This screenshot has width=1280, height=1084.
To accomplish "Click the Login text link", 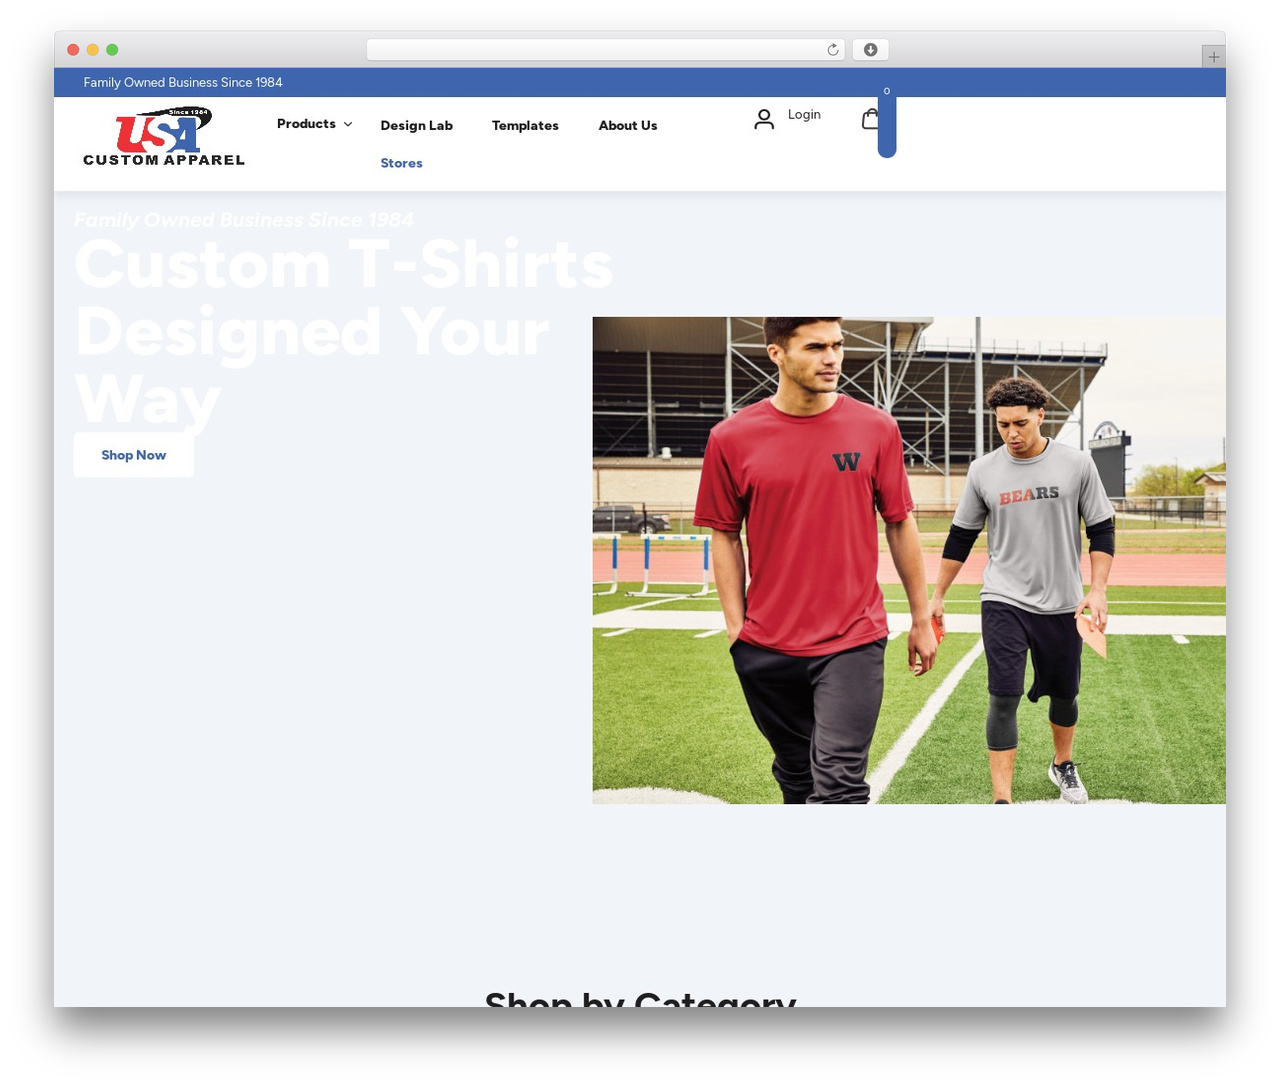I will coord(804,115).
